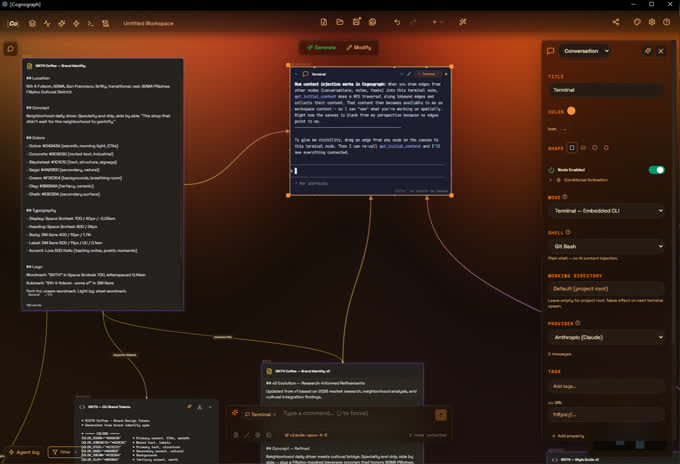Redo the last undone action

coord(413,22)
